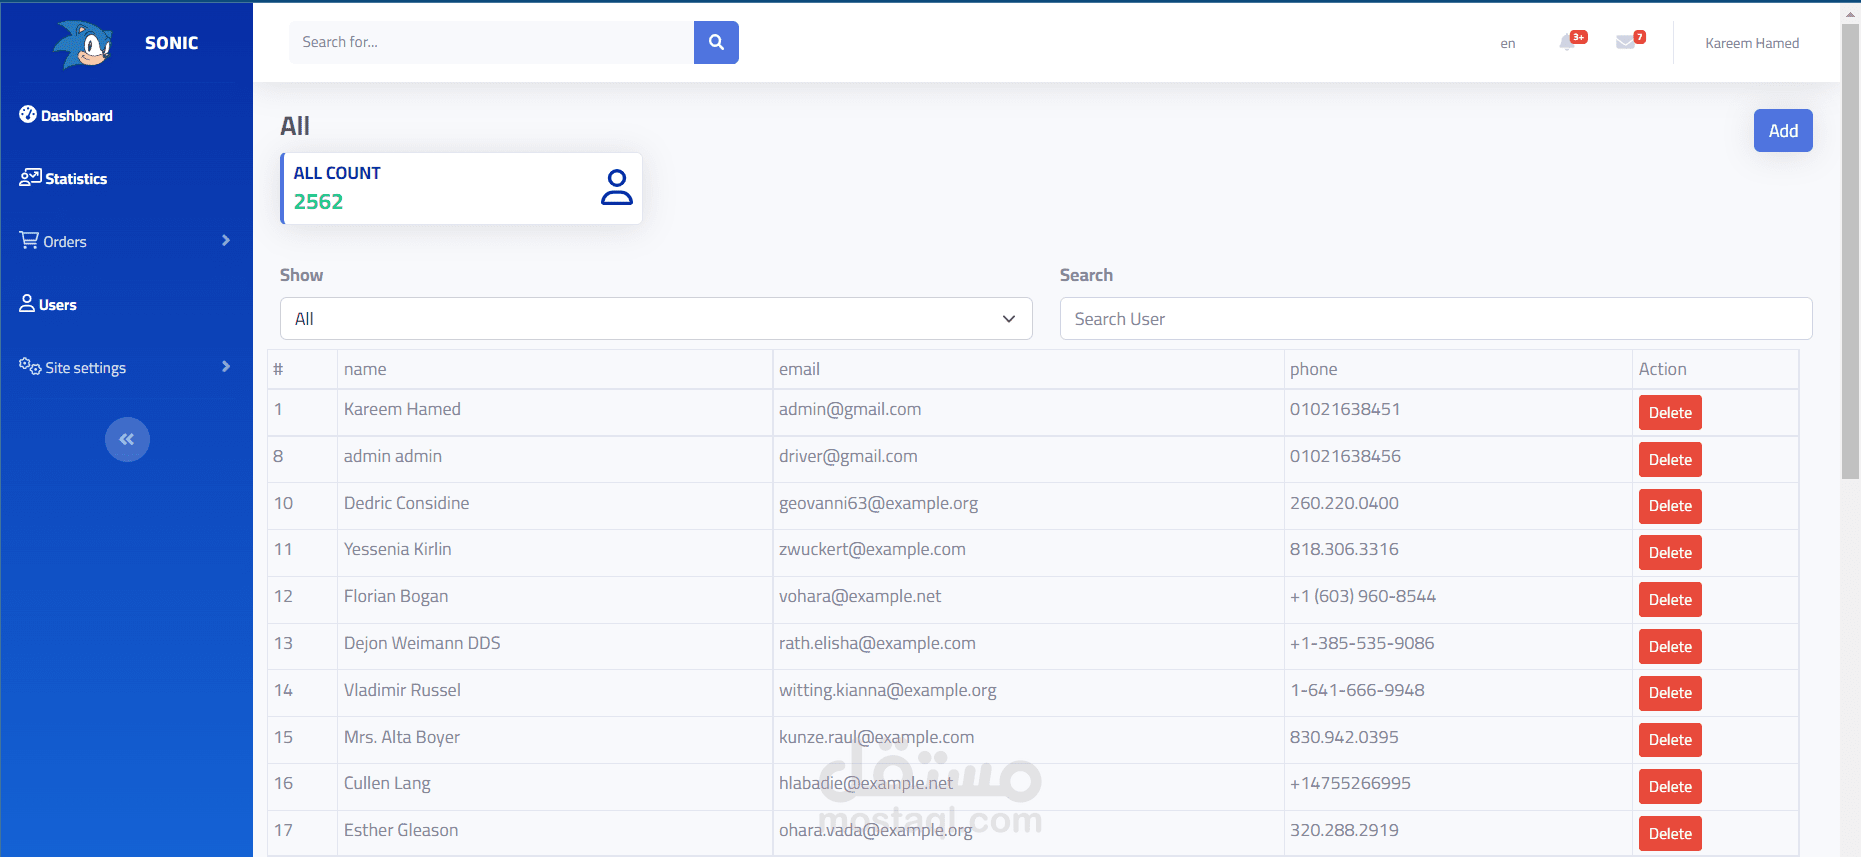Click the page vertical scrollbar thumb
Image resolution: width=1861 pixels, height=857 pixels.
pyautogui.click(x=1850, y=250)
